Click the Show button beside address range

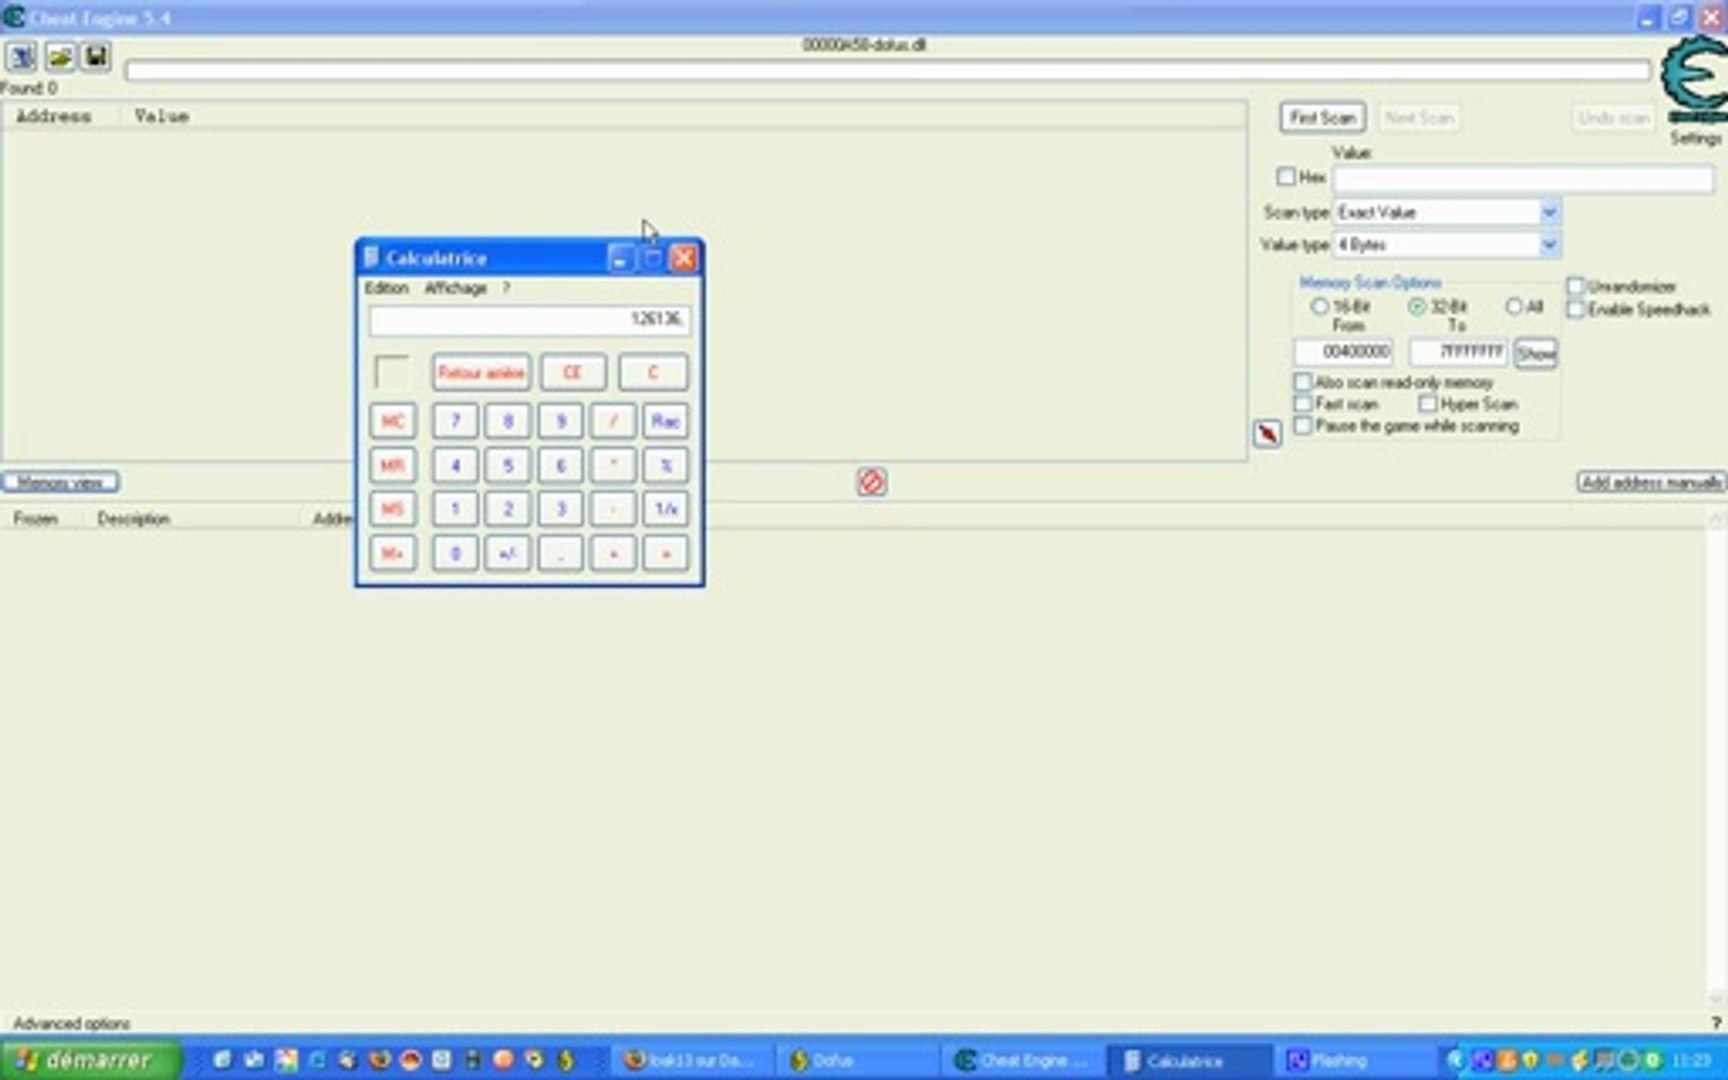click(x=1535, y=353)
